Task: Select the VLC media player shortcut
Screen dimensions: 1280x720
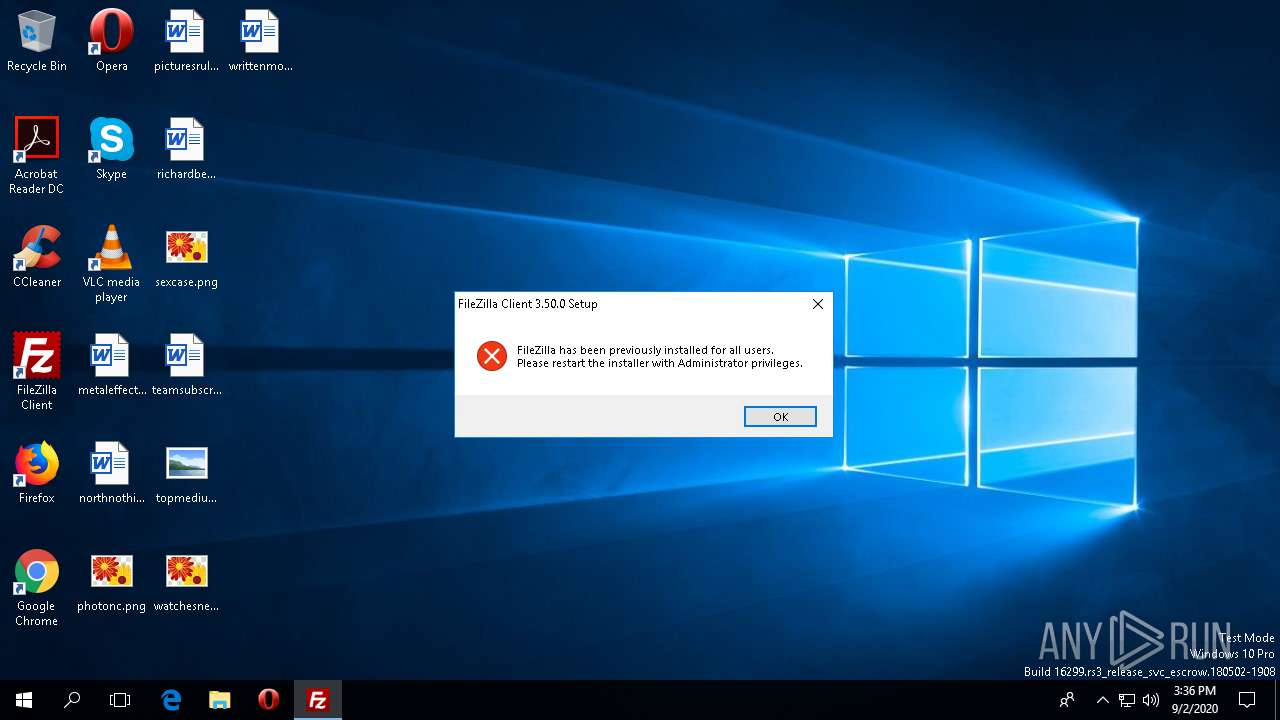Action: (111, 264)
